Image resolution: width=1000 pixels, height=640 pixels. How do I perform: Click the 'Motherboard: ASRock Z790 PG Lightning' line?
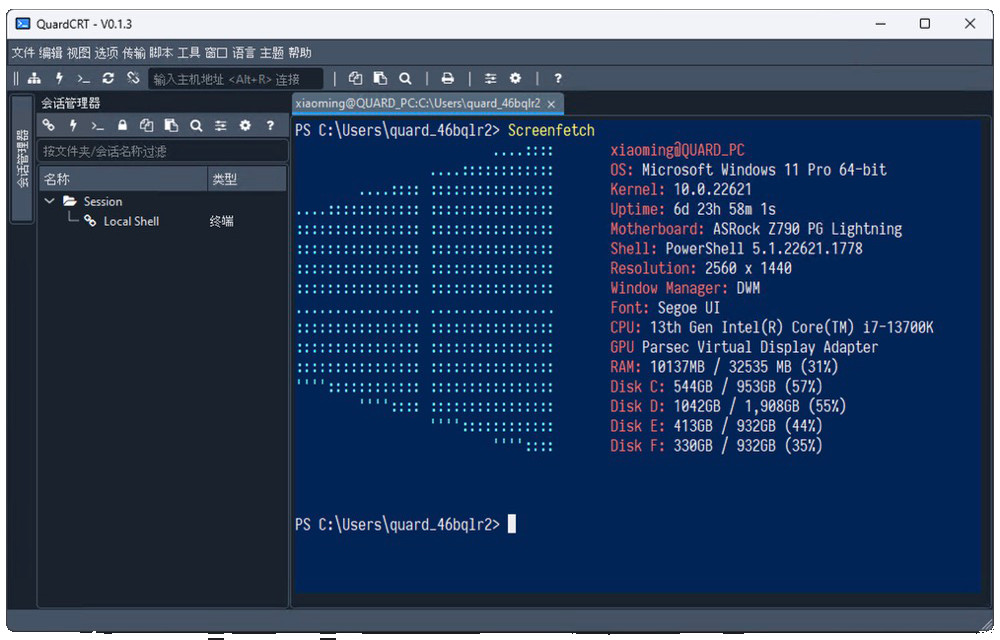pyautogui.click(x=756, y=229)
